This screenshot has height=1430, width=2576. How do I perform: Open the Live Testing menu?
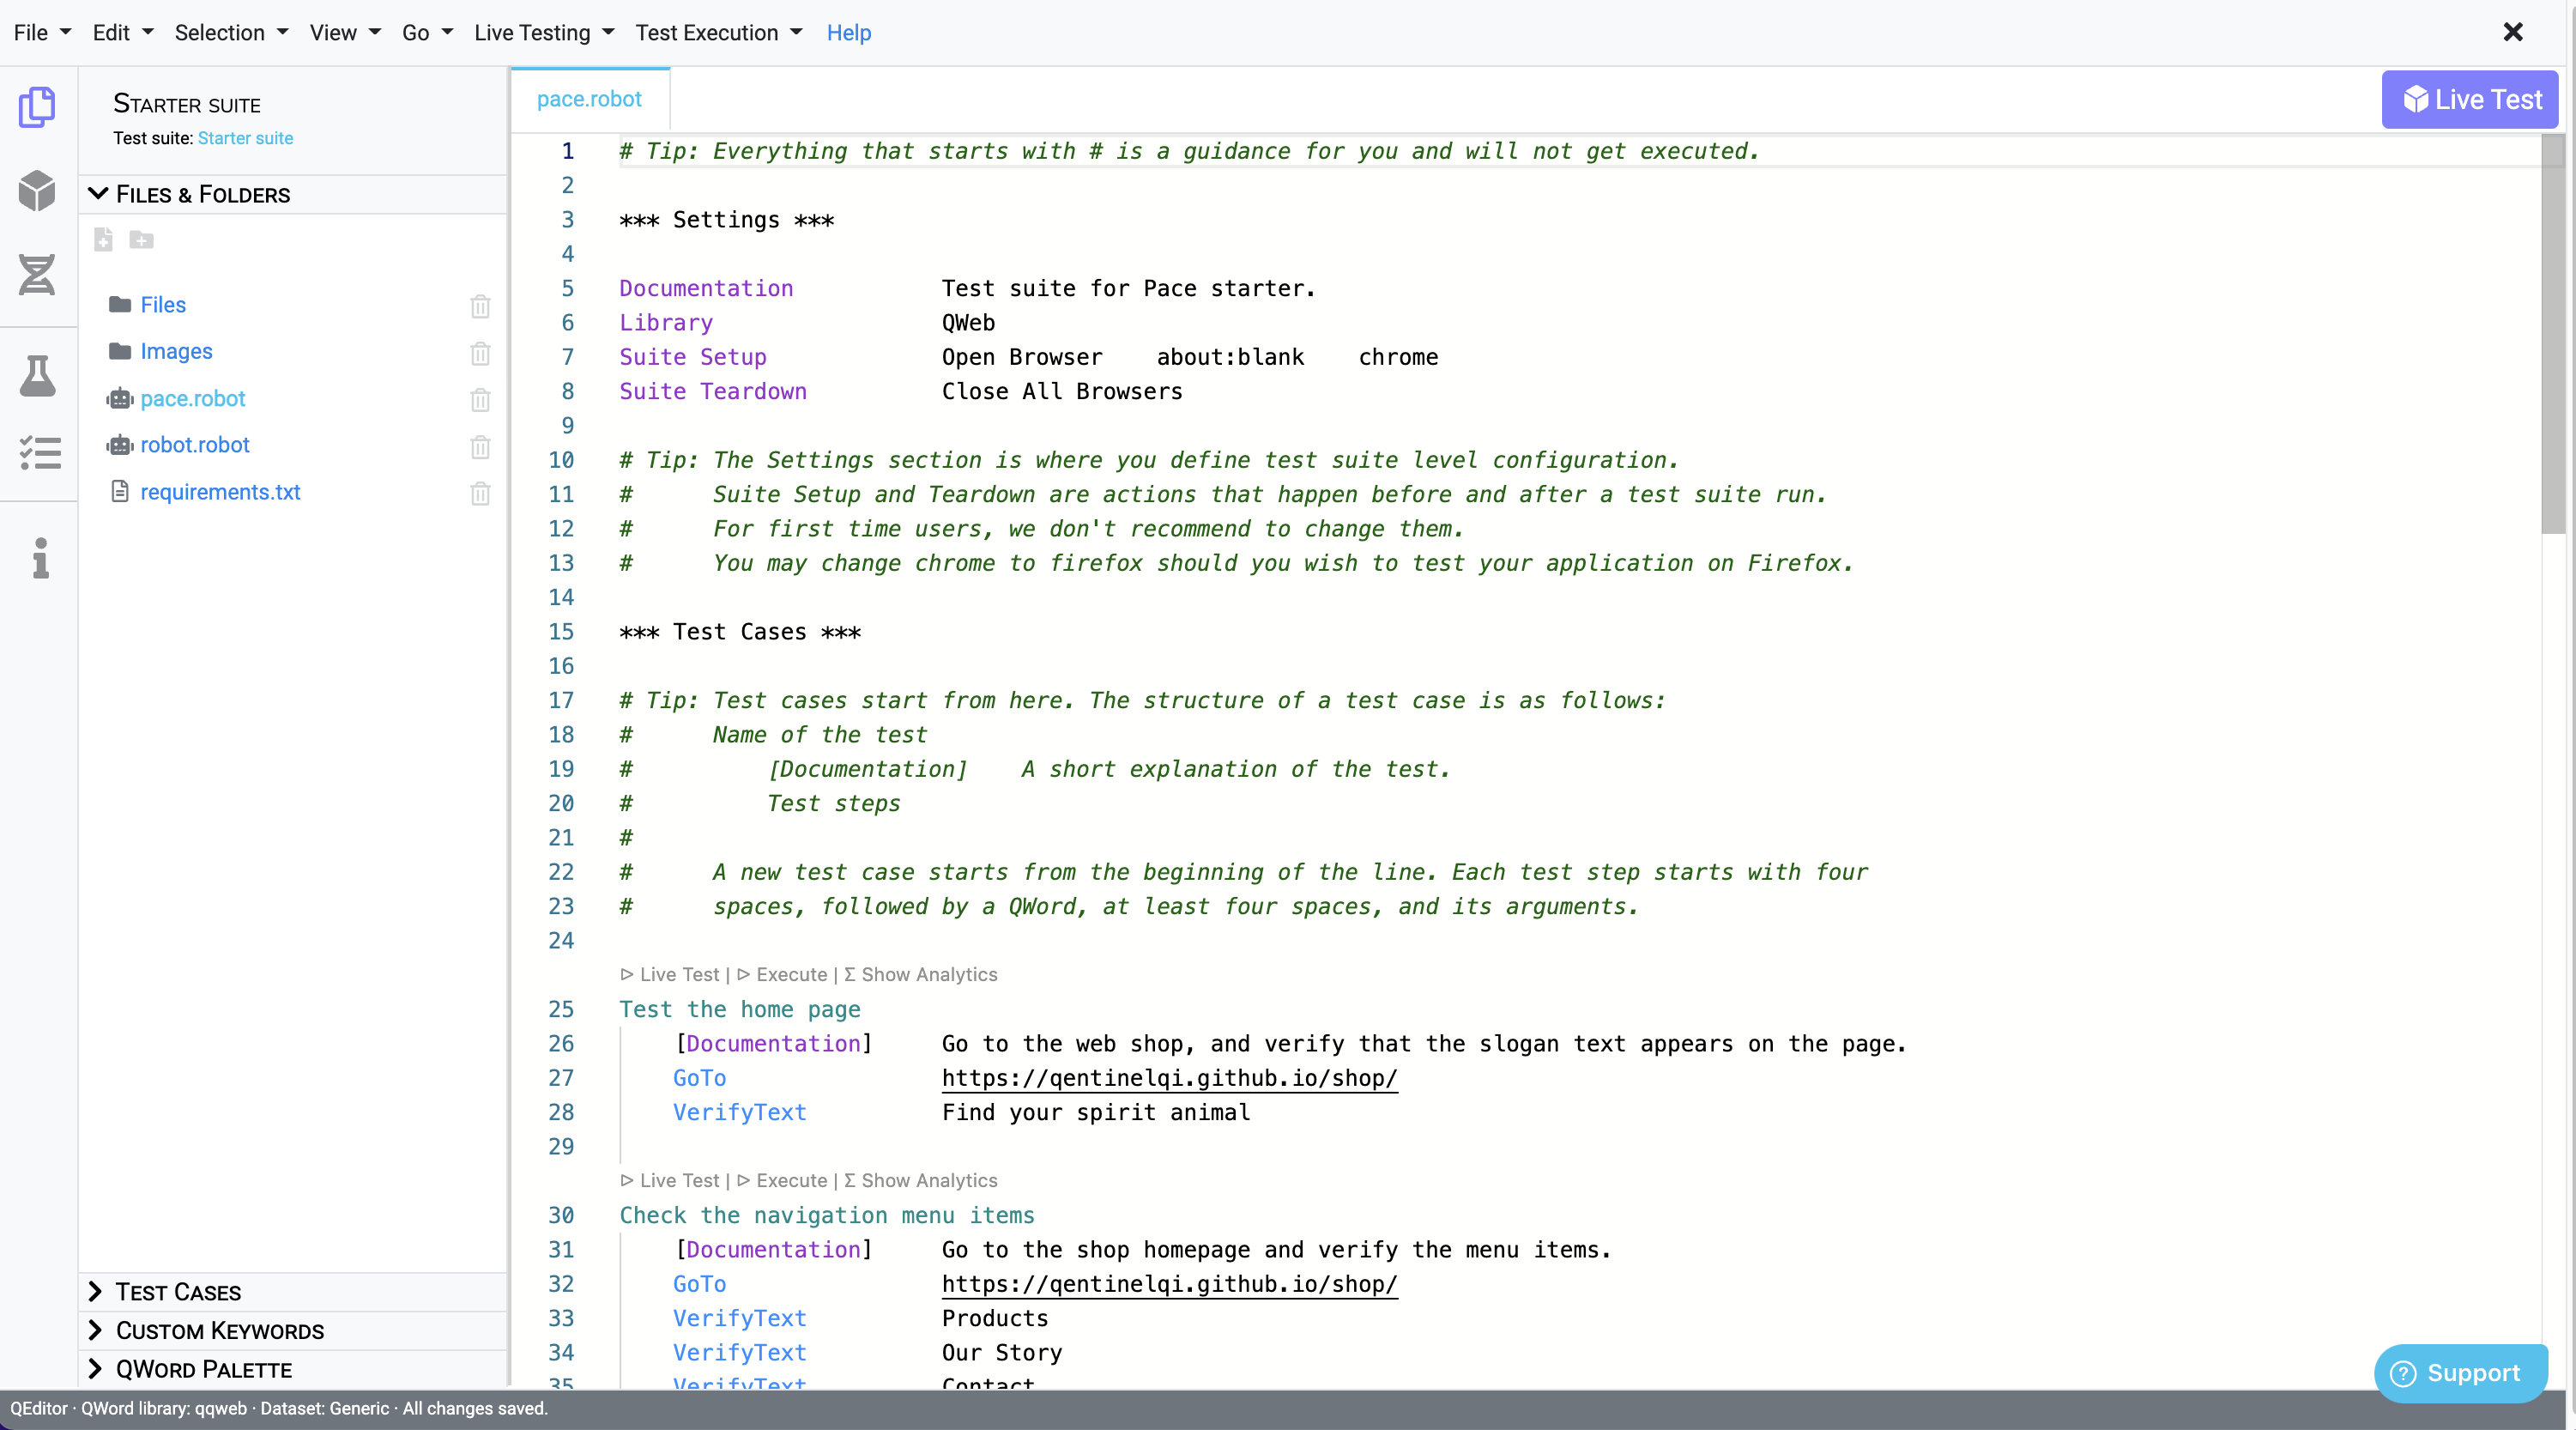pyautogui.click(x=546, y=32)
